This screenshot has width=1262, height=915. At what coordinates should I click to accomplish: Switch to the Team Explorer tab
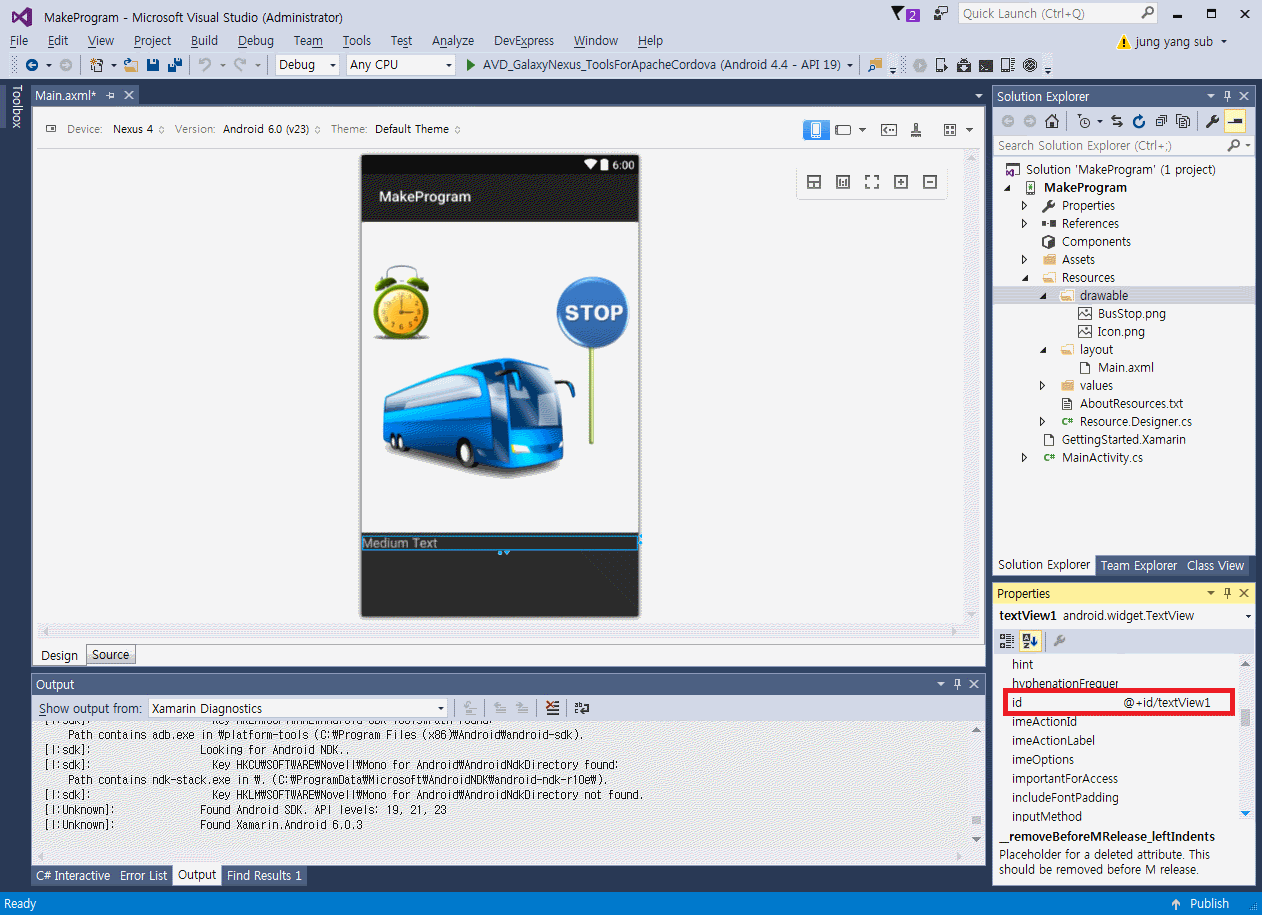click(x=1139, y=565)
